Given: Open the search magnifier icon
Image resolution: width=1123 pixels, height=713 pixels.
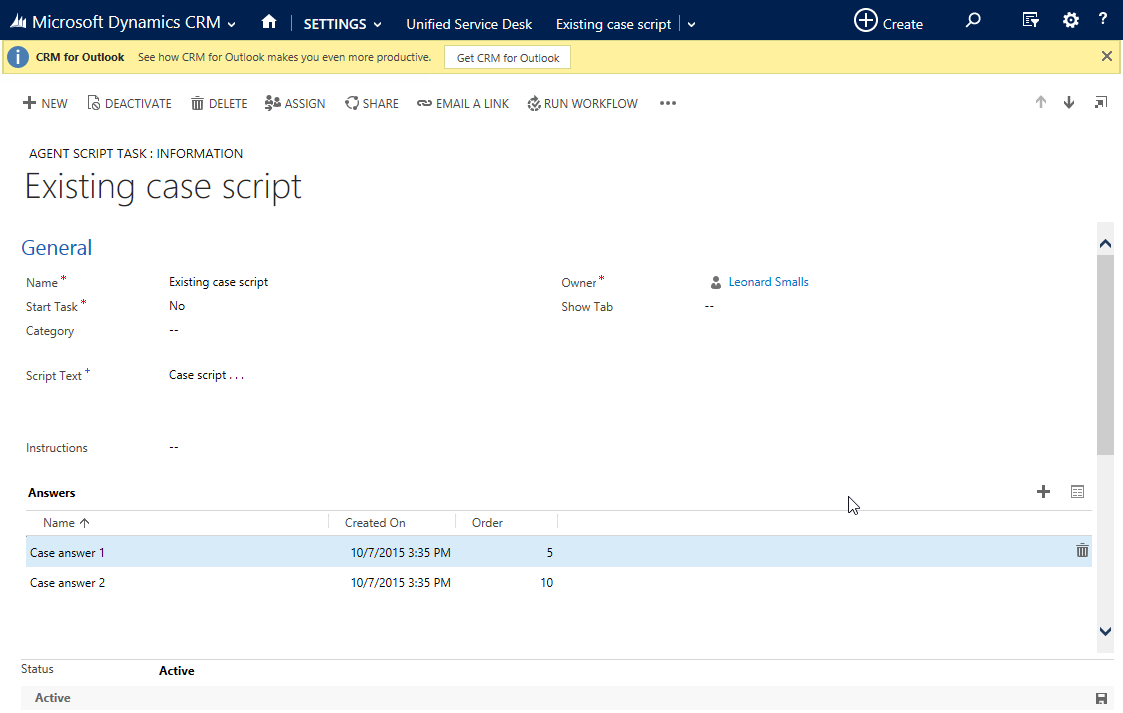Looking at the screenshot, I should tap(972, 21).
